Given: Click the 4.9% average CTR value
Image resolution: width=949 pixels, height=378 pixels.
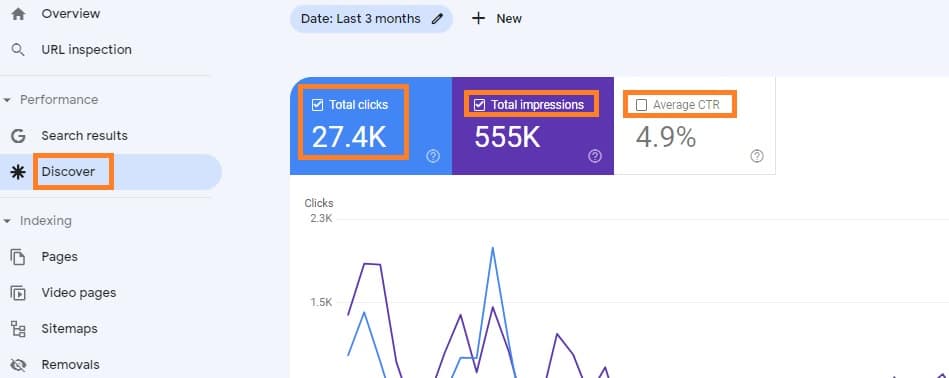Looking at the screenshot, I should 666,137.
